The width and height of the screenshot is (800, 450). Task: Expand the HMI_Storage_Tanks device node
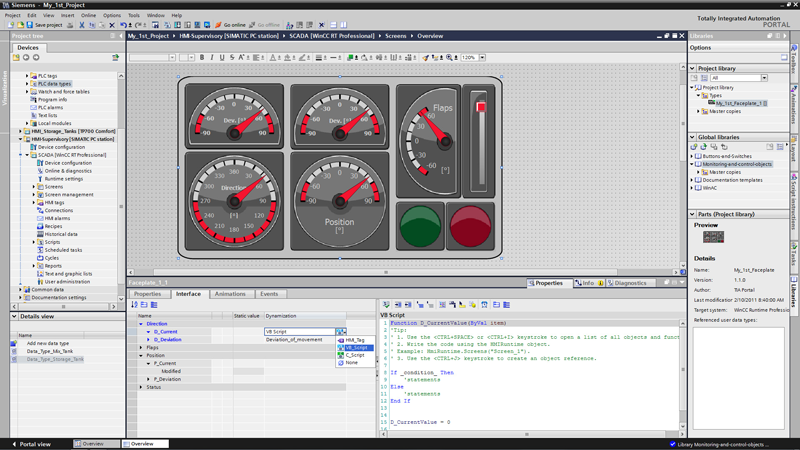[x=20, y=131]
